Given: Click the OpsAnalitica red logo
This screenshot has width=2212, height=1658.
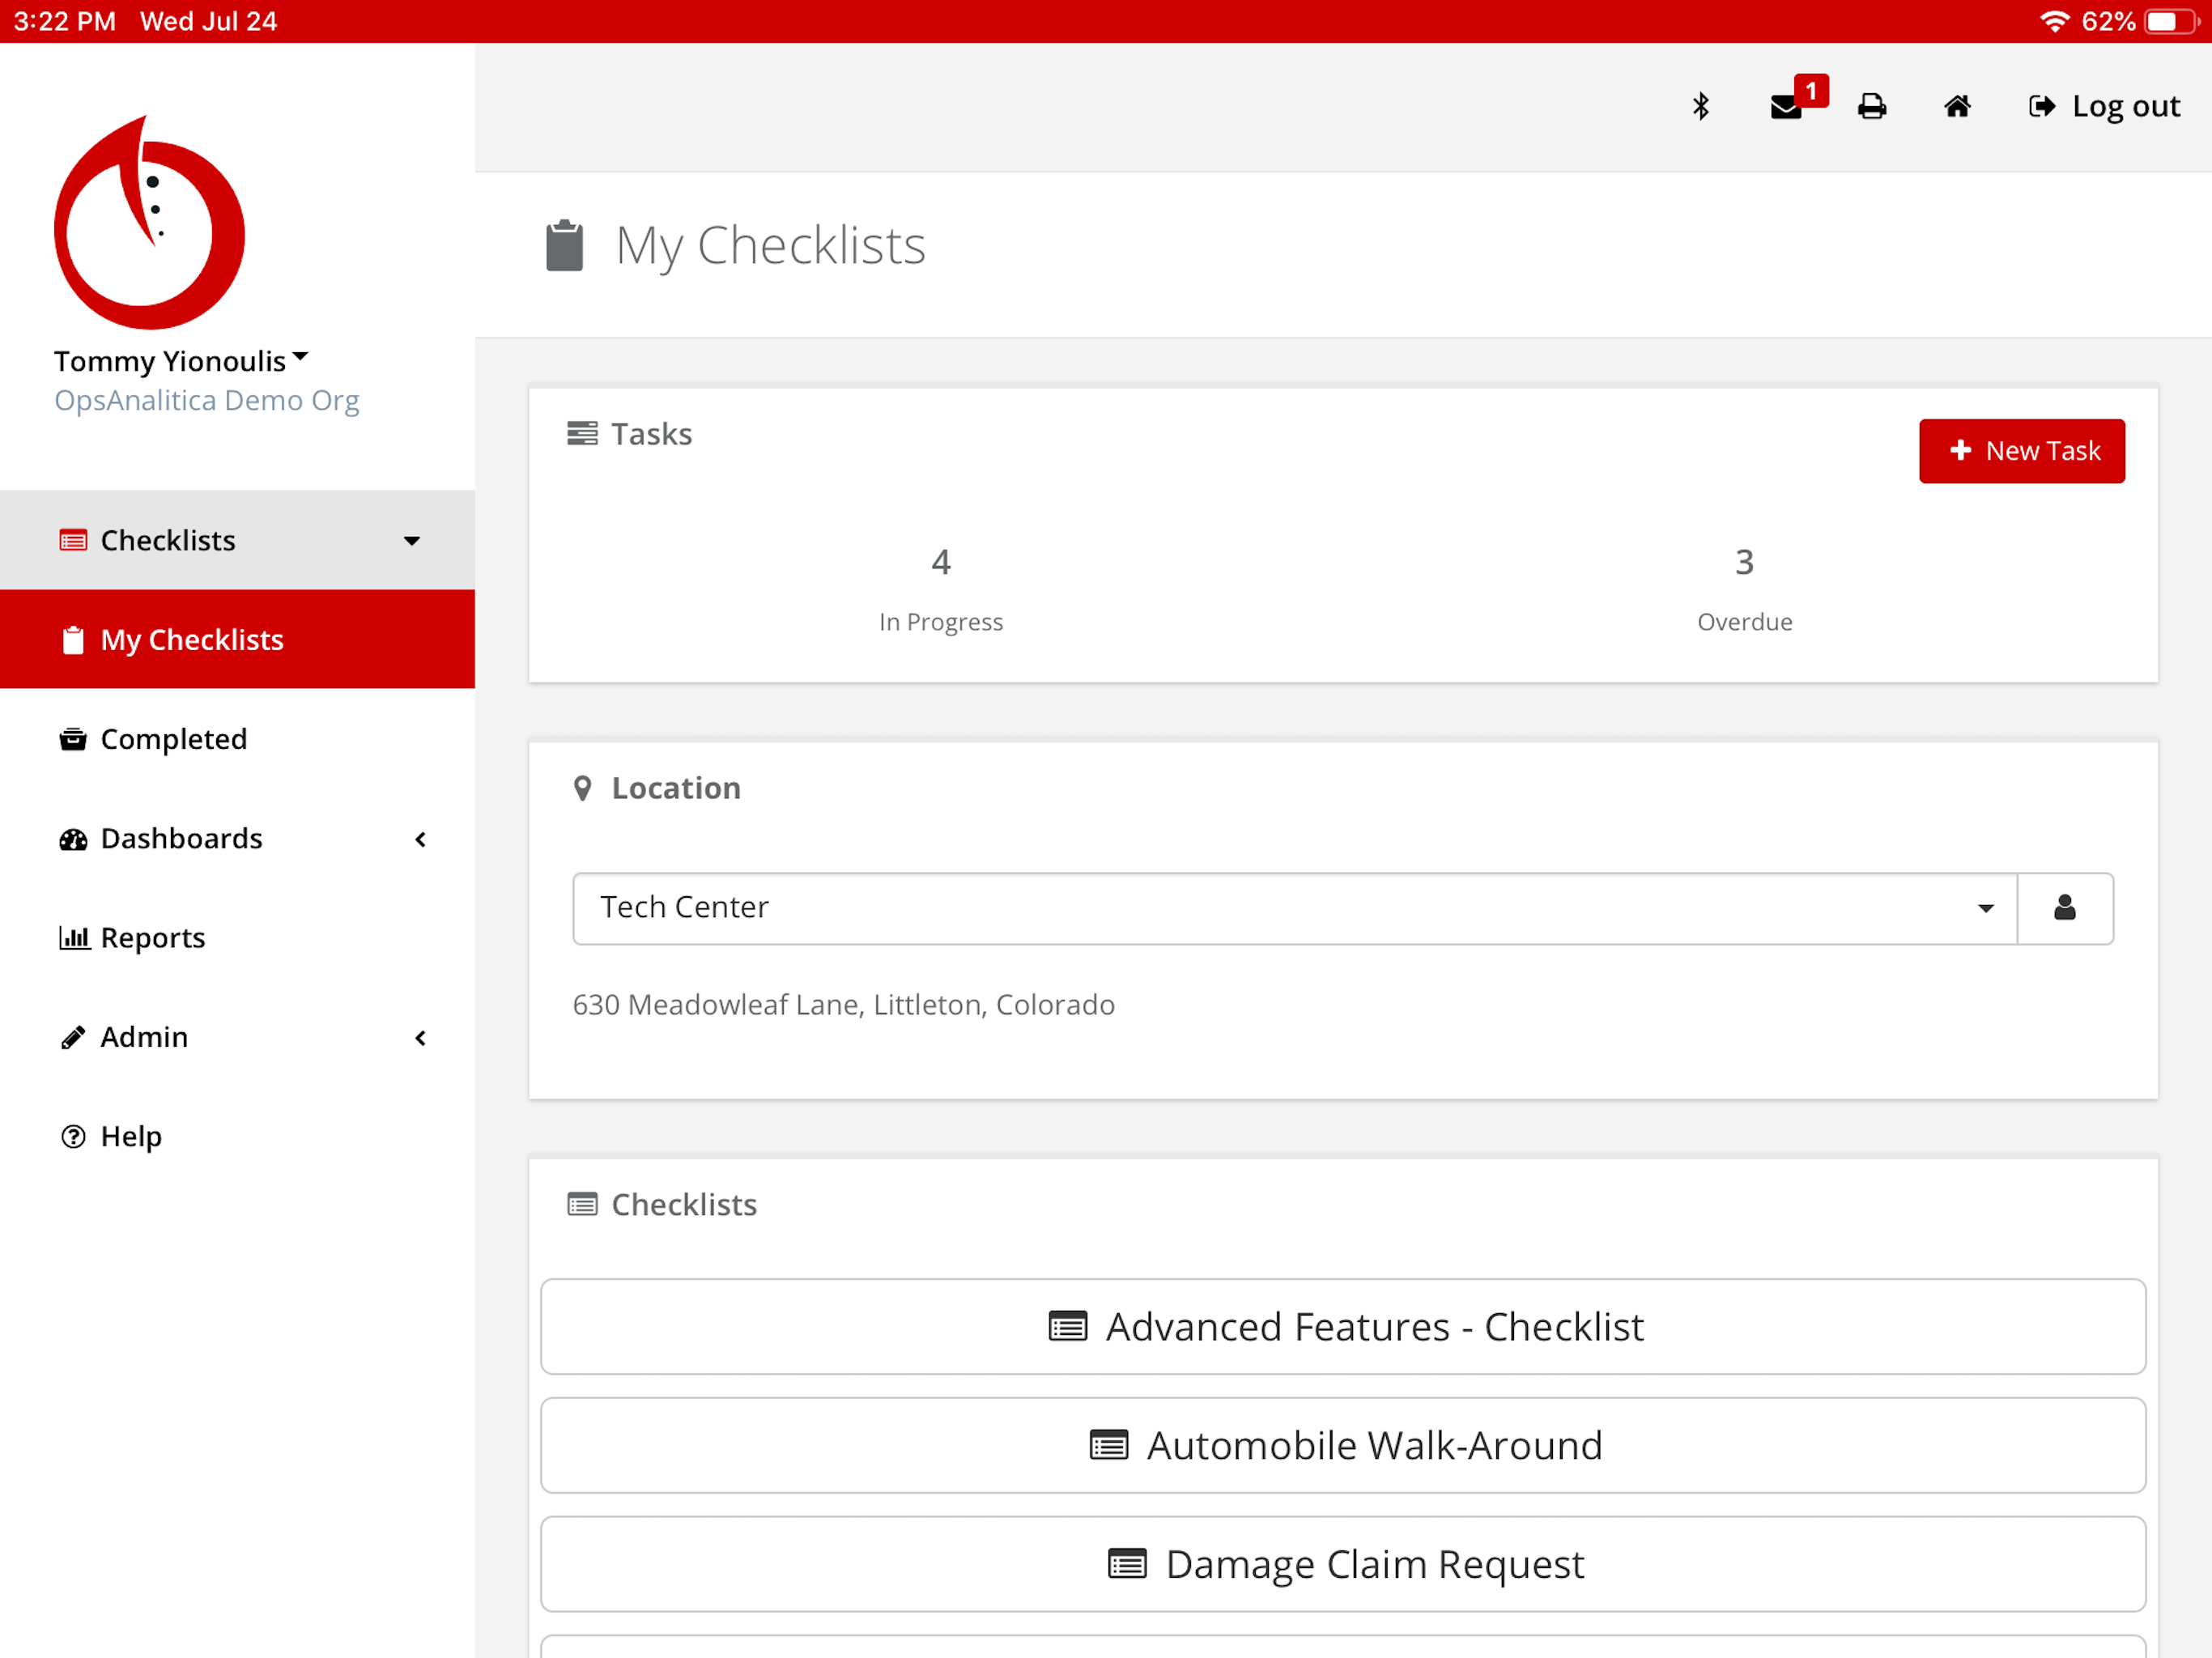Looking at the screenshot, I should [150, 224].
